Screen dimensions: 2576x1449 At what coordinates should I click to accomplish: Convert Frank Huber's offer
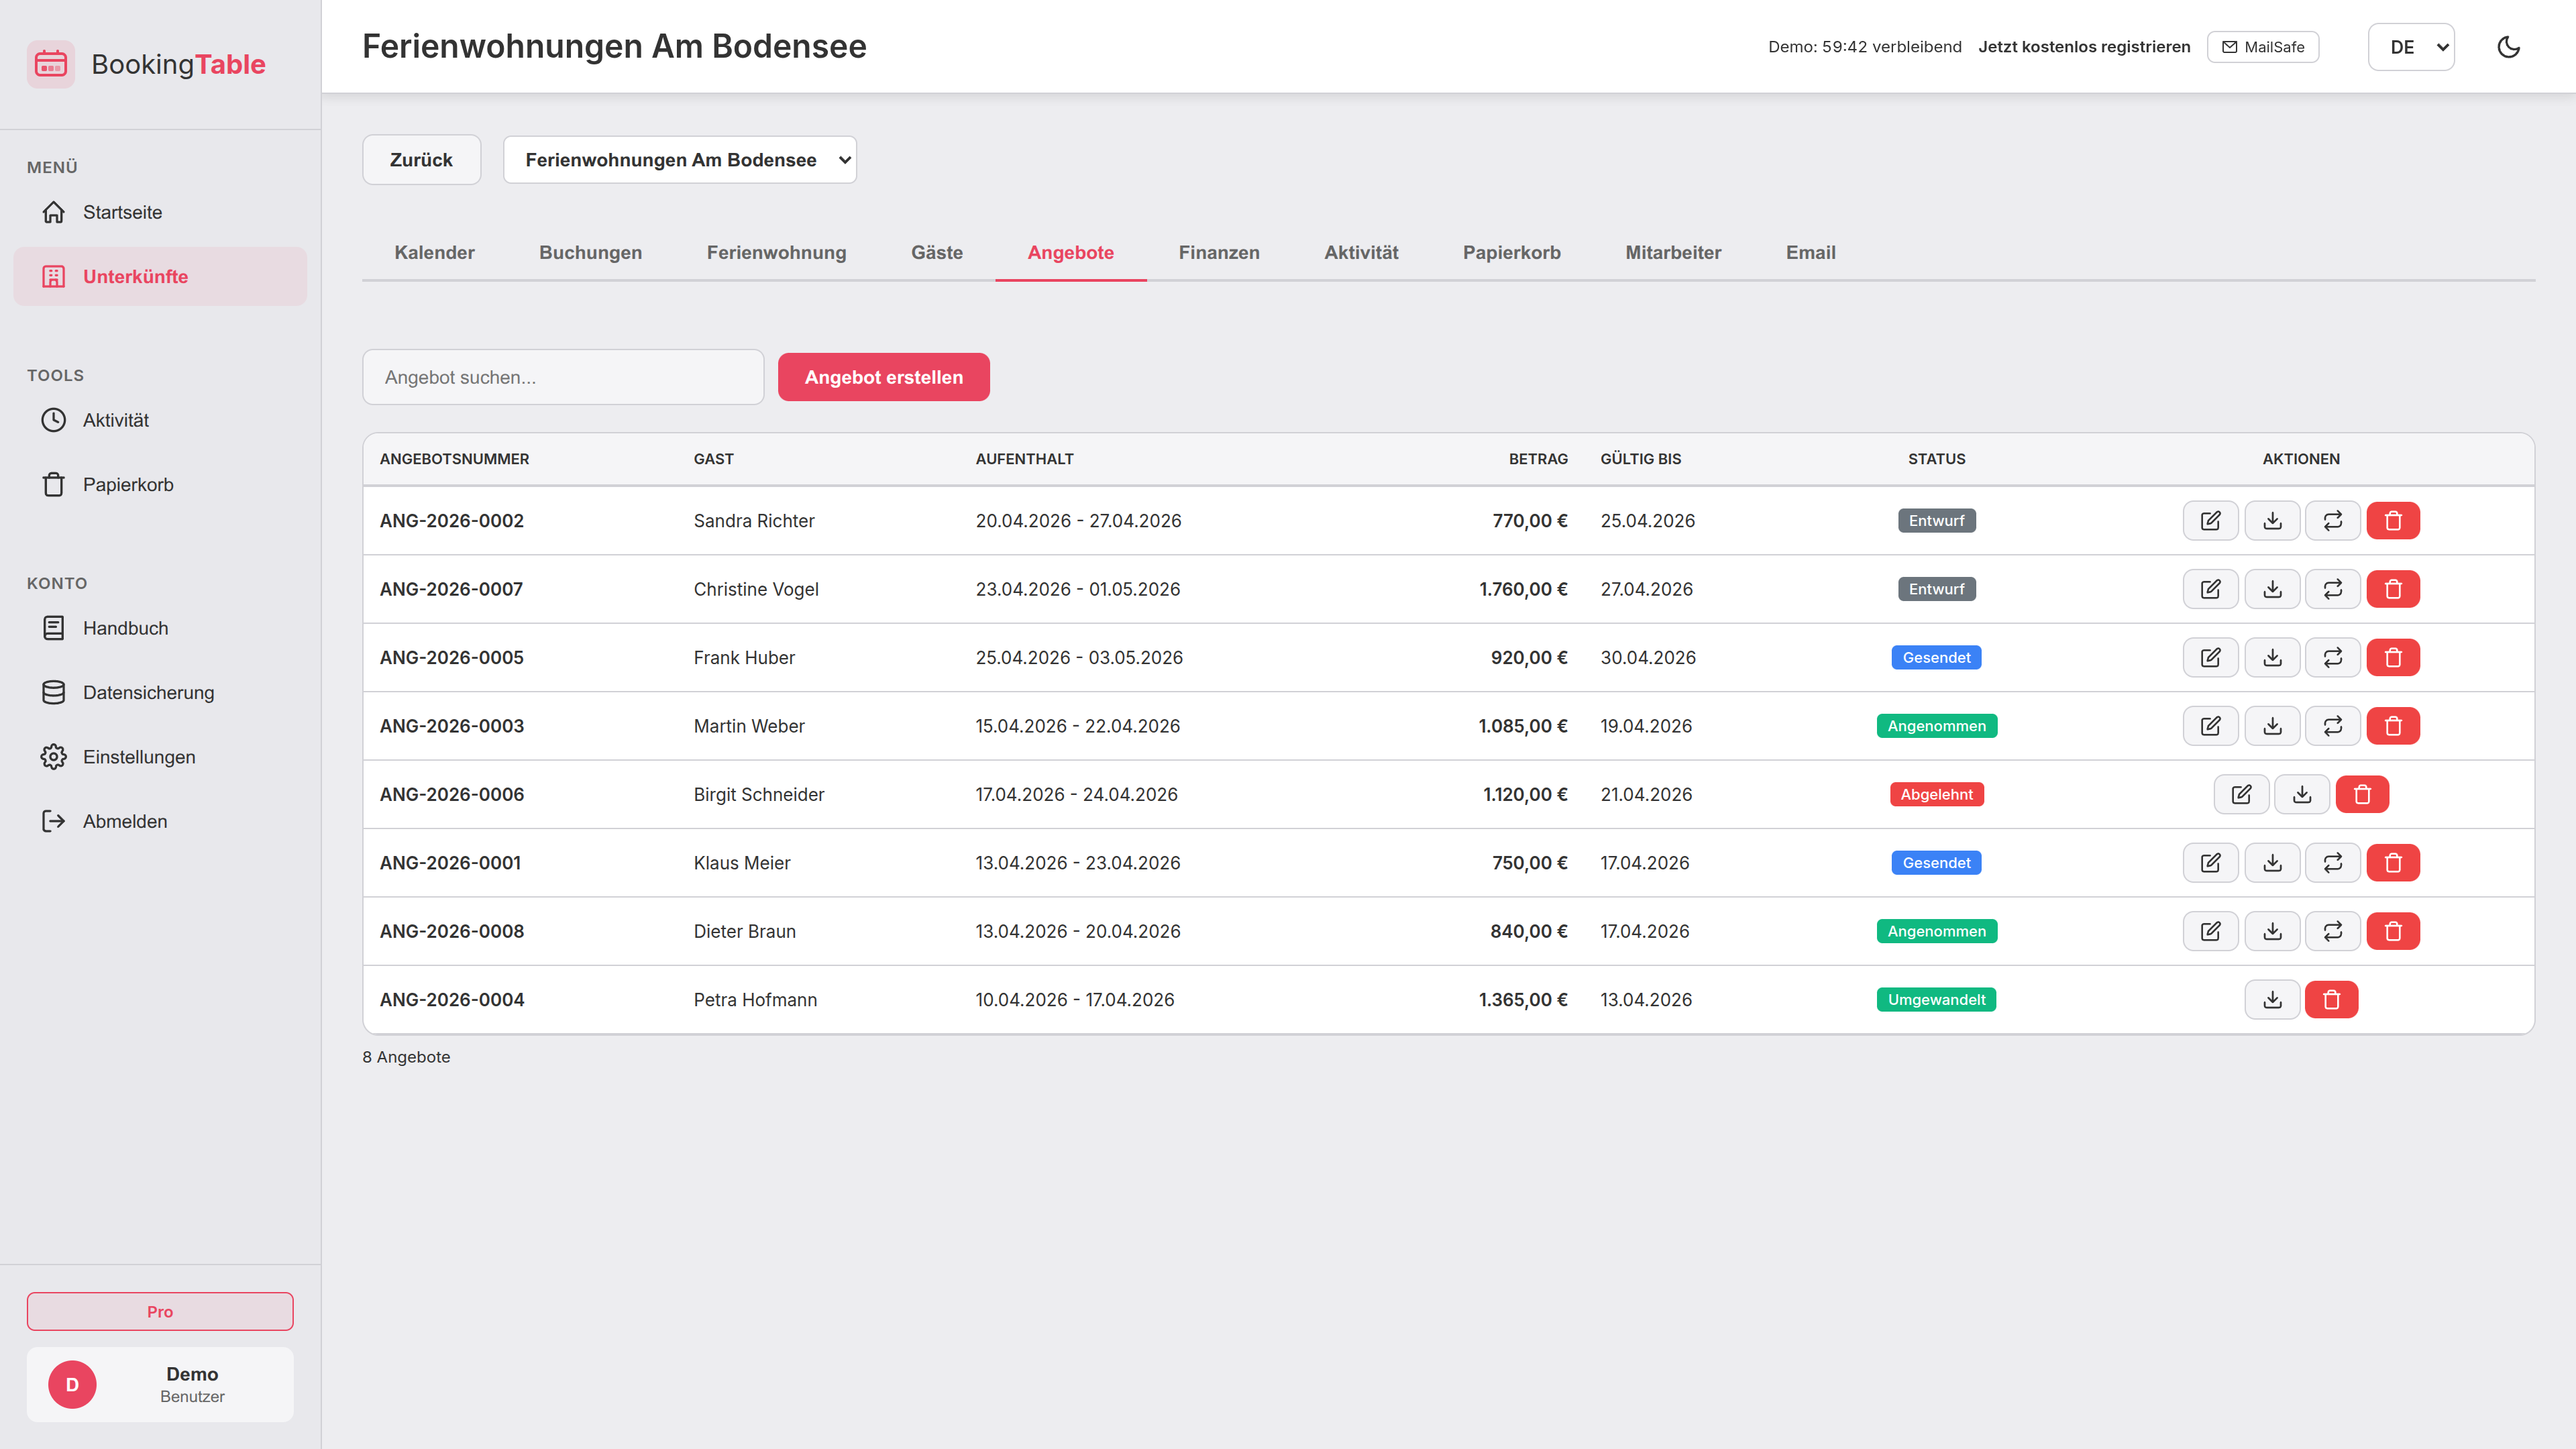pyautogui.click(x=2332, y=658)
